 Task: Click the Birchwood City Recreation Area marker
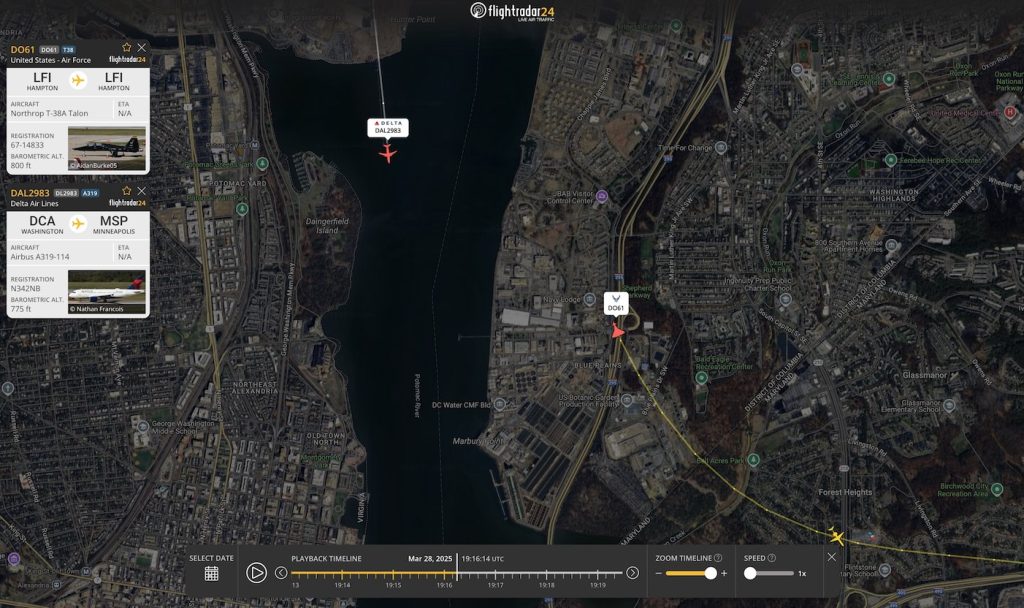[x=997, y=489]
